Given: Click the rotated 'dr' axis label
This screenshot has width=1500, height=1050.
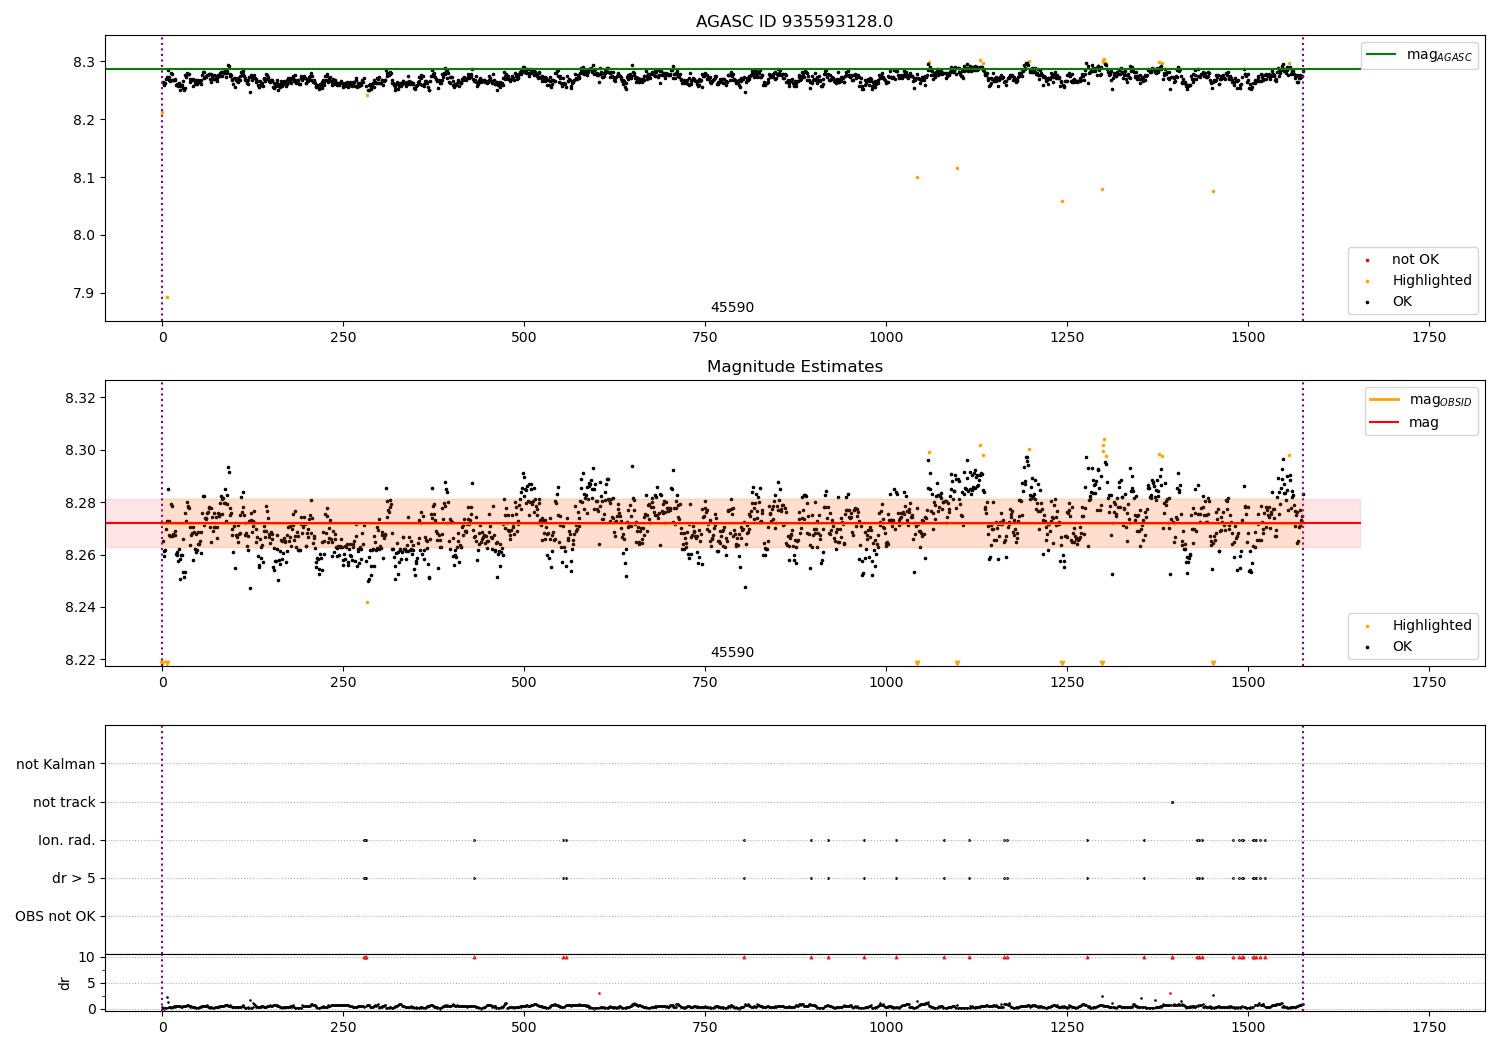Looking at the screenshot, I should point(65,983).
